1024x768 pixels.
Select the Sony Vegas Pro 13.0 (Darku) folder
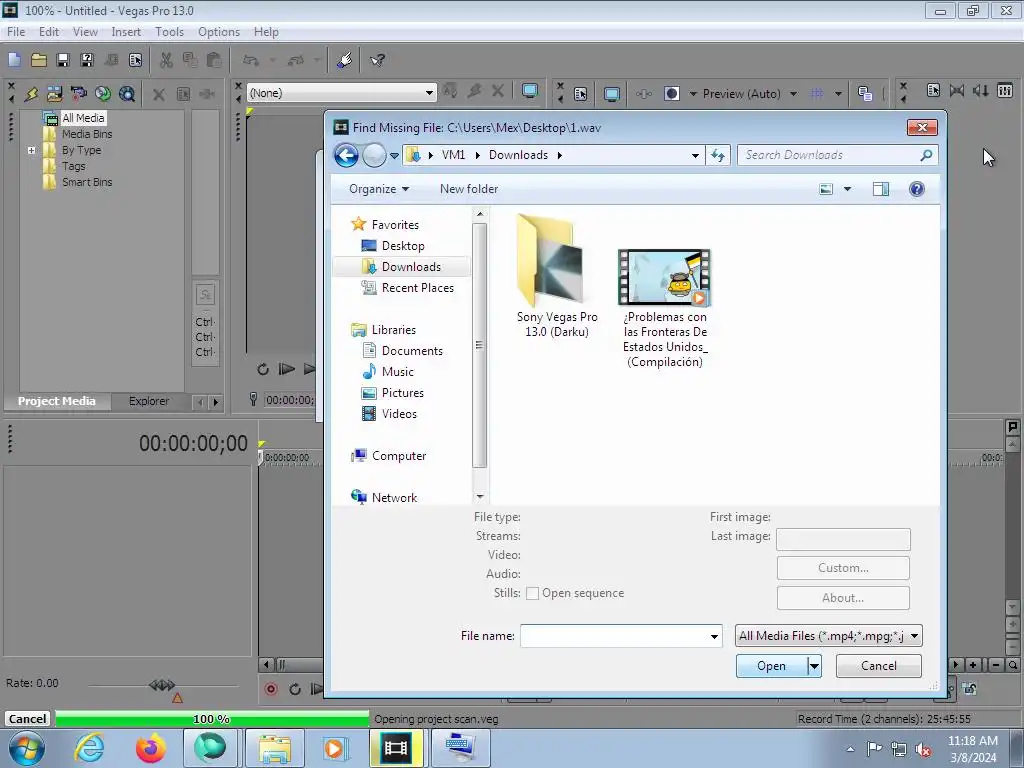557,276
